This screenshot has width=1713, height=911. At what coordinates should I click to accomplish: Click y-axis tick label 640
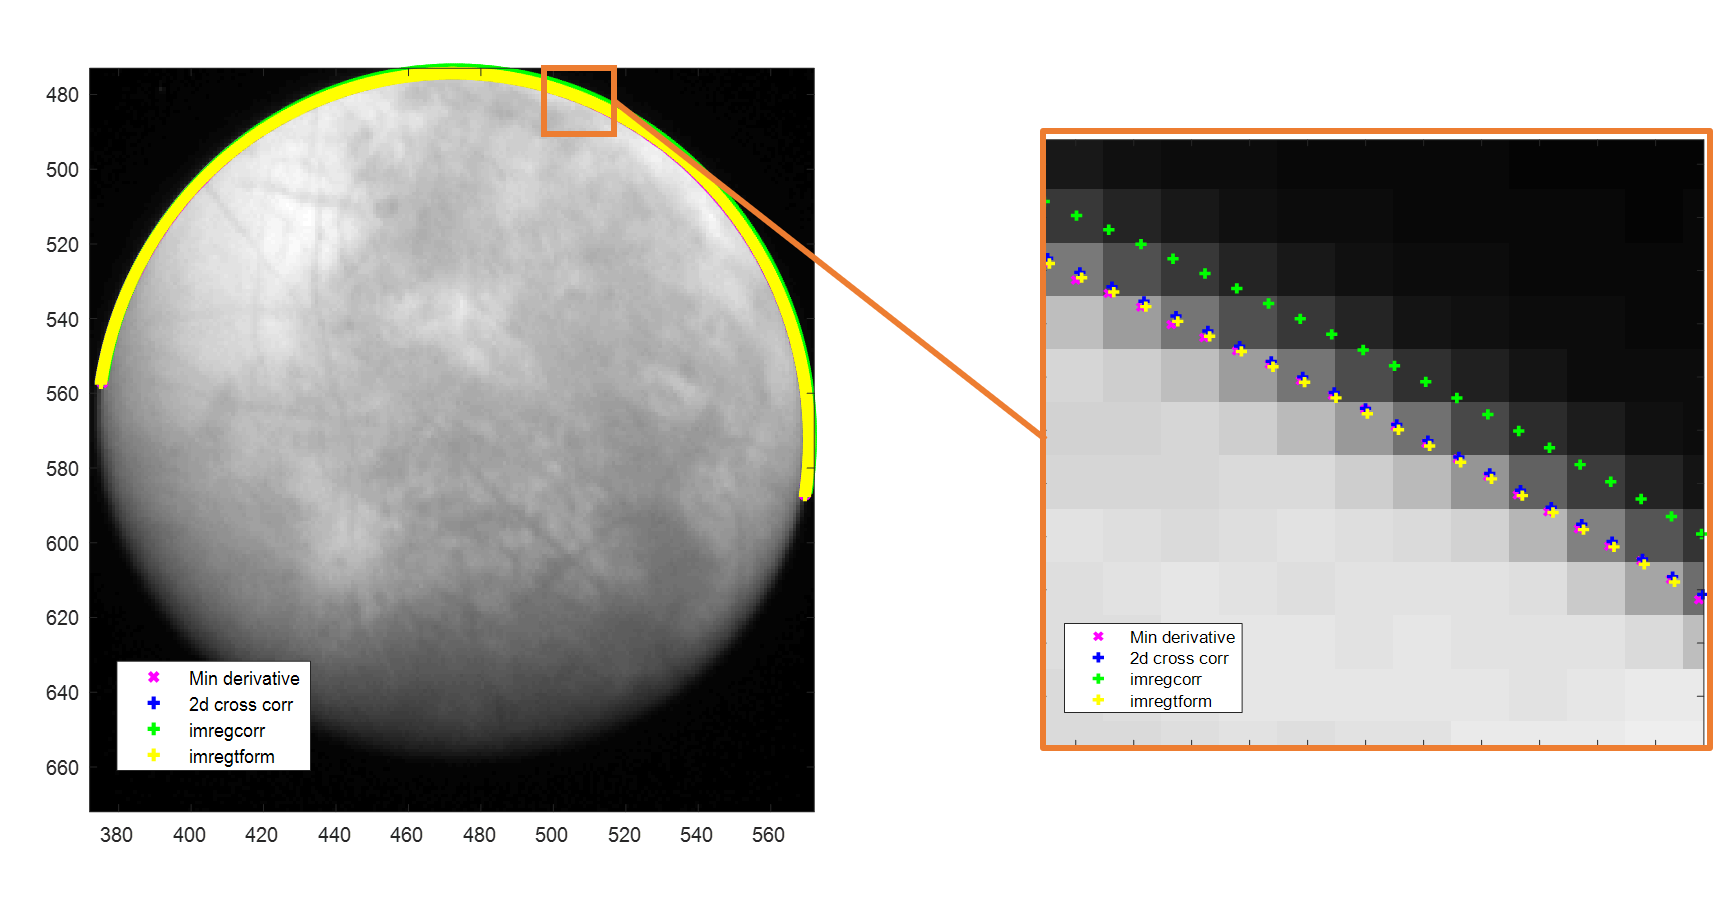click(x=62, y=693)
